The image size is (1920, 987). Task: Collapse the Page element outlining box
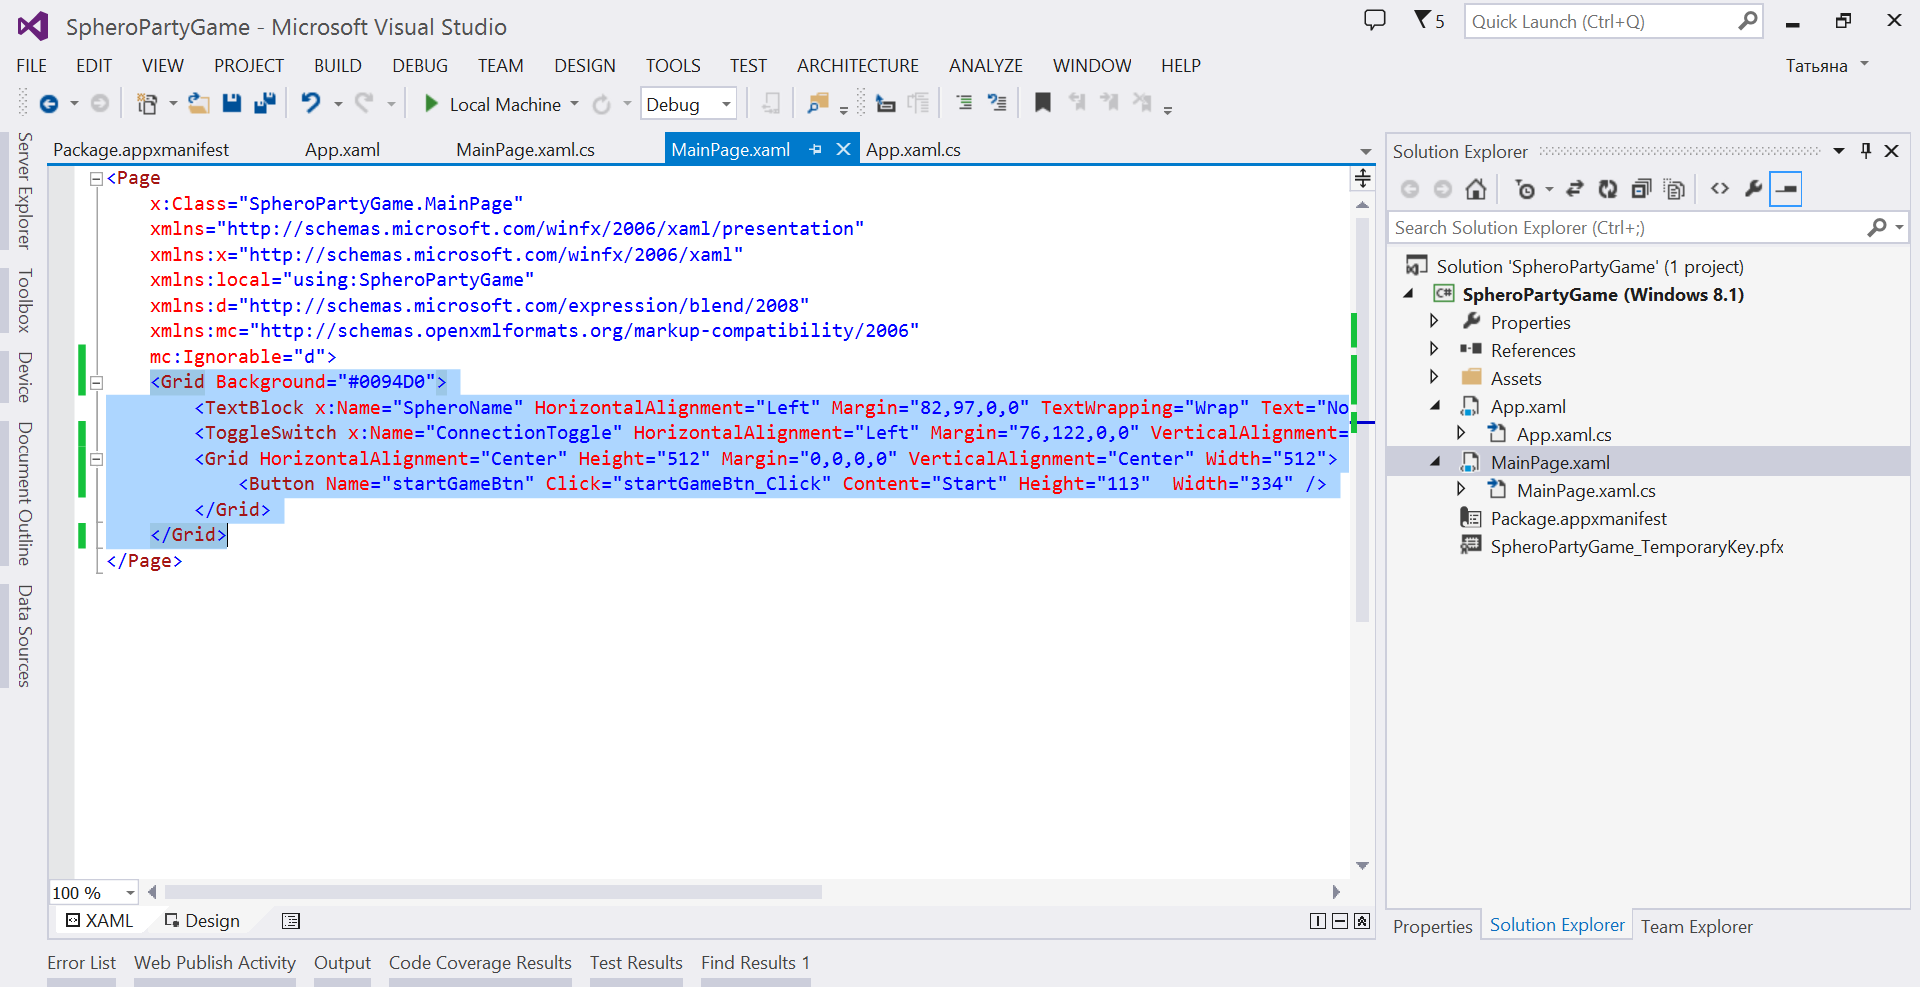click(96, 179)
